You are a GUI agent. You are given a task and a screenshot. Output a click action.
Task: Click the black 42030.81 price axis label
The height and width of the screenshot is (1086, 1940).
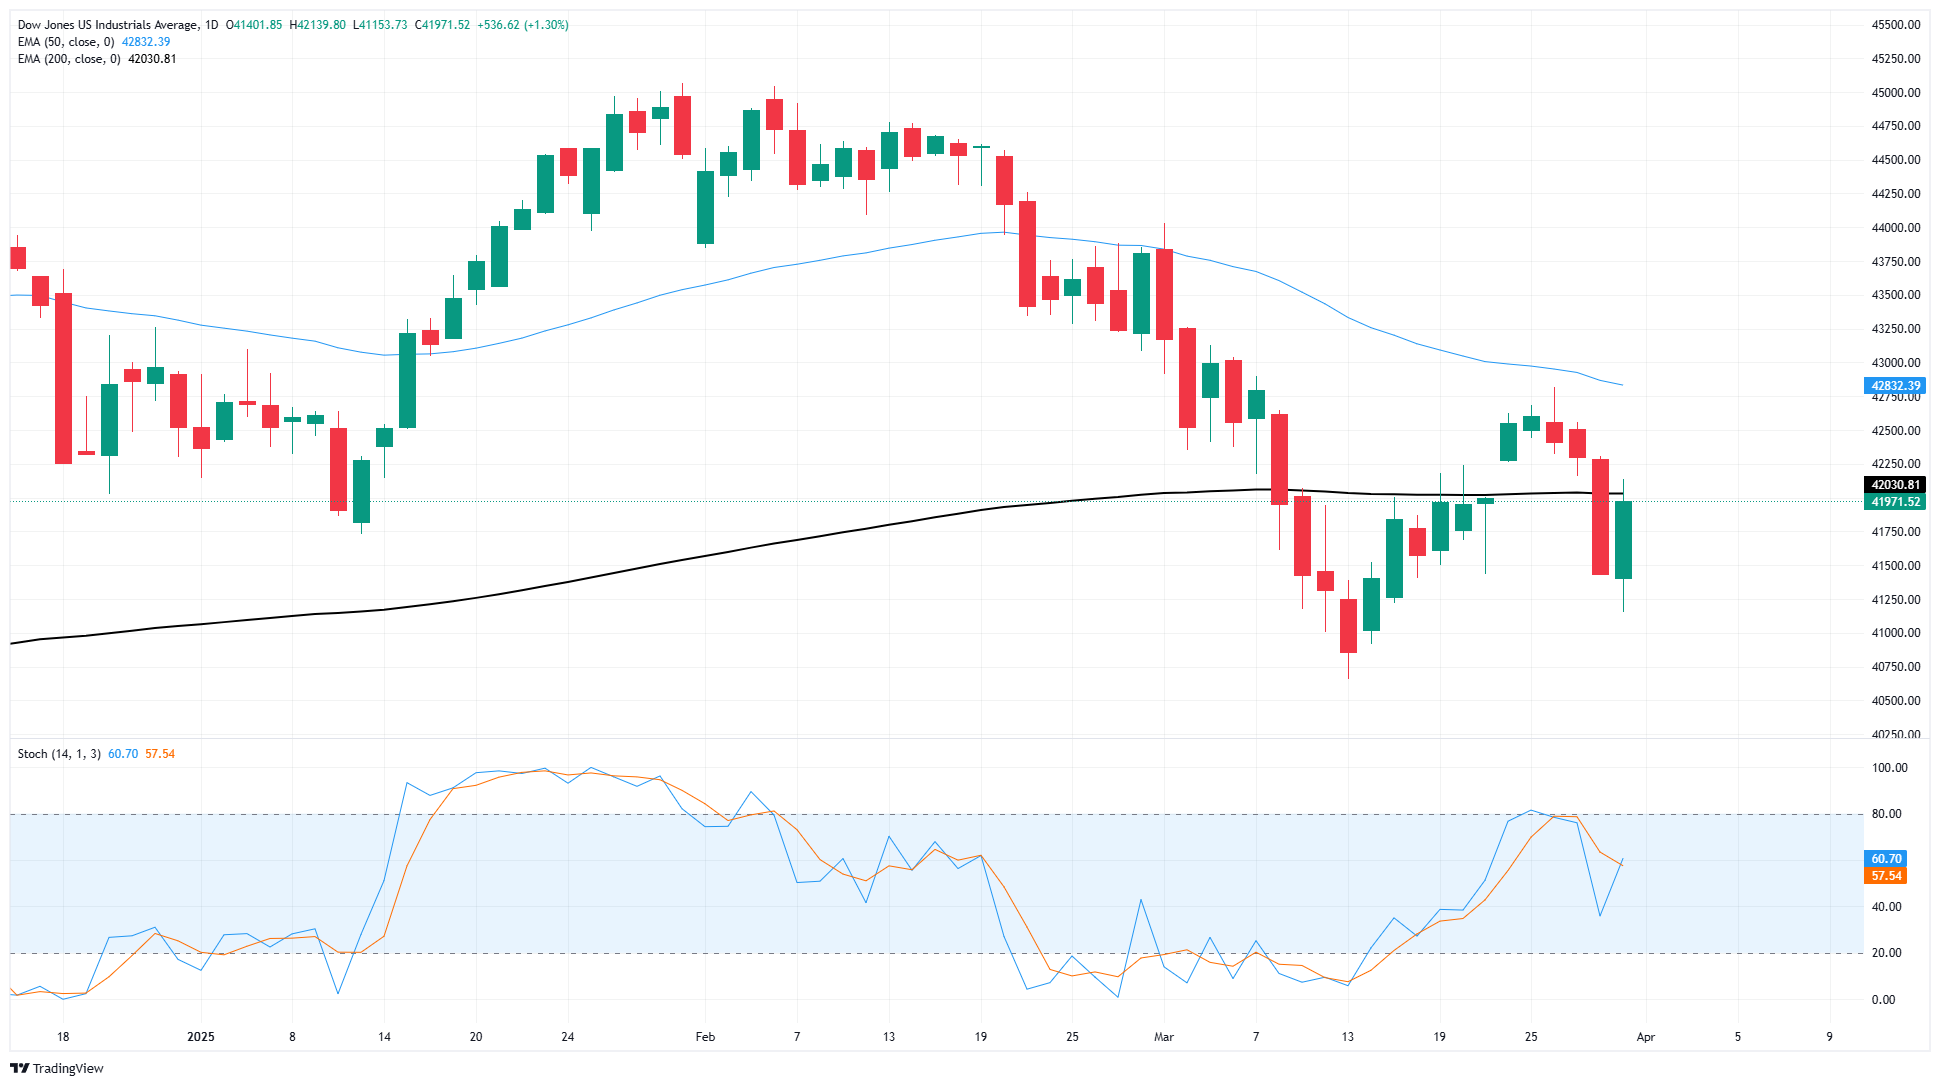coord(1895,485)
